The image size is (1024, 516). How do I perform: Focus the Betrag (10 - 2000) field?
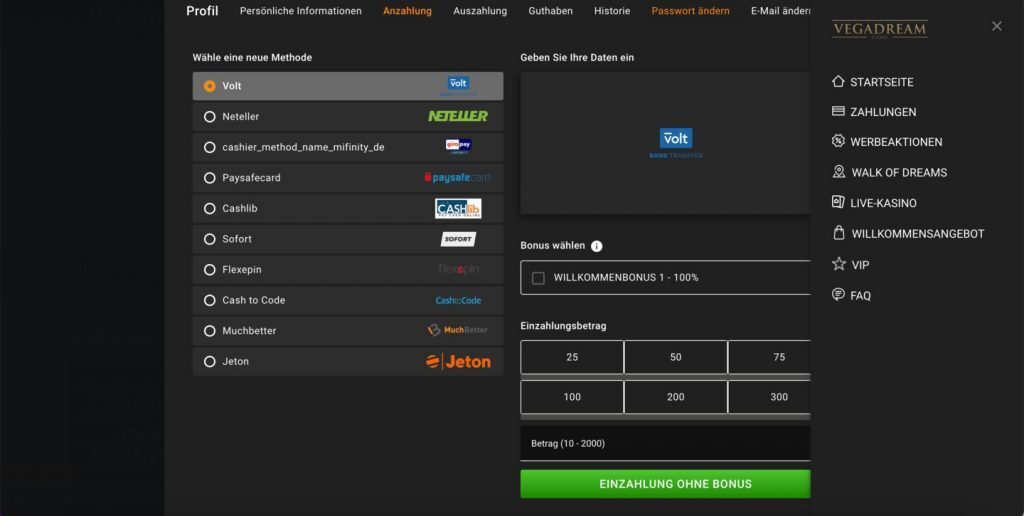click(665, 443)
